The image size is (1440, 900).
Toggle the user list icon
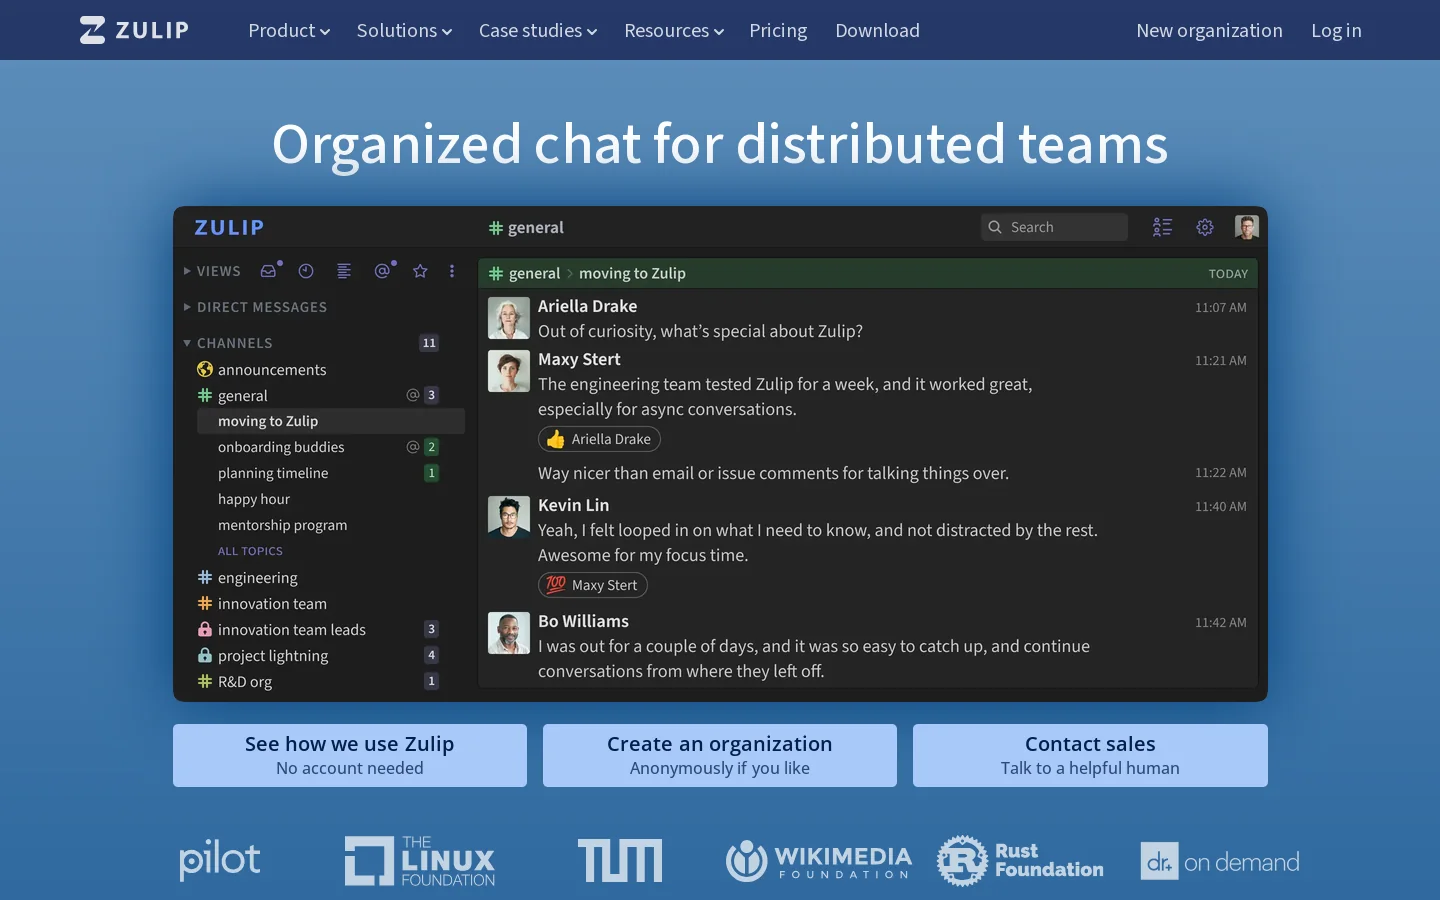click(x=1162, y=227)
